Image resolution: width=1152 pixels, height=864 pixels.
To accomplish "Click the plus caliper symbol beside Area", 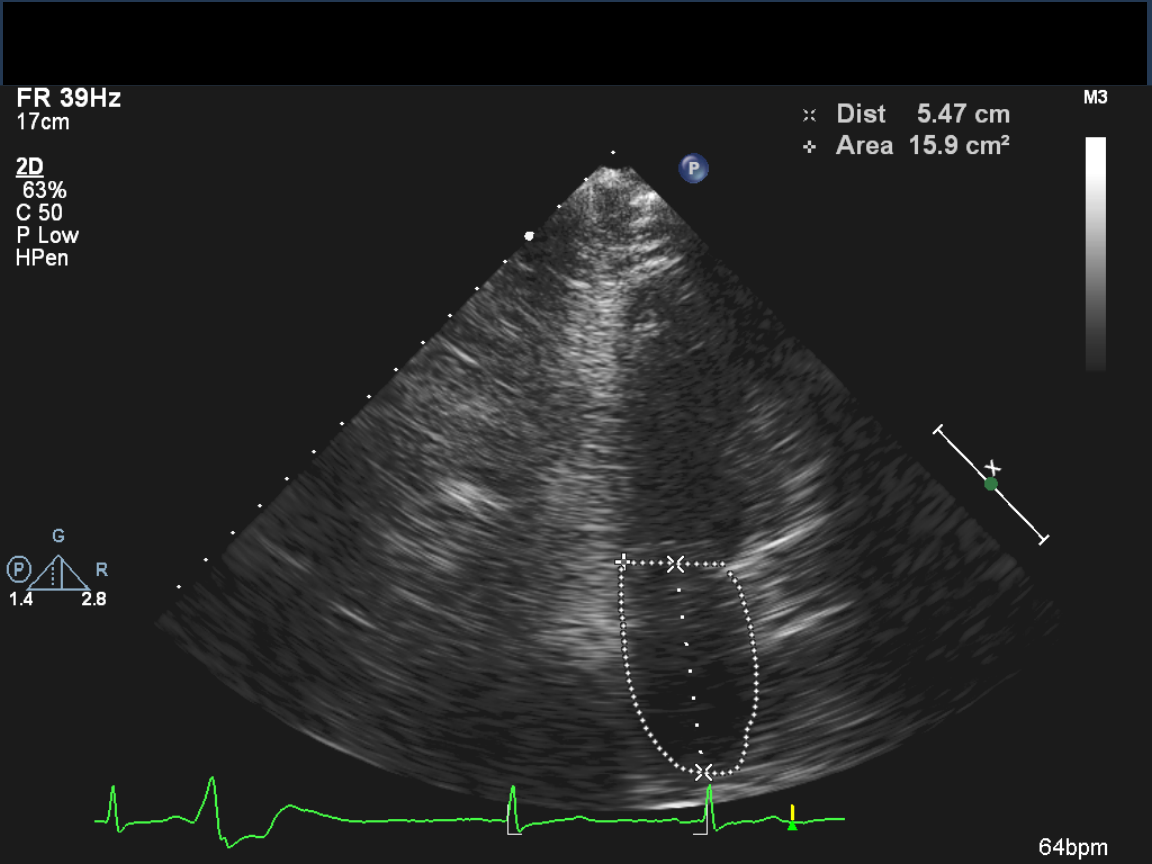I will [x=810, y=147].
